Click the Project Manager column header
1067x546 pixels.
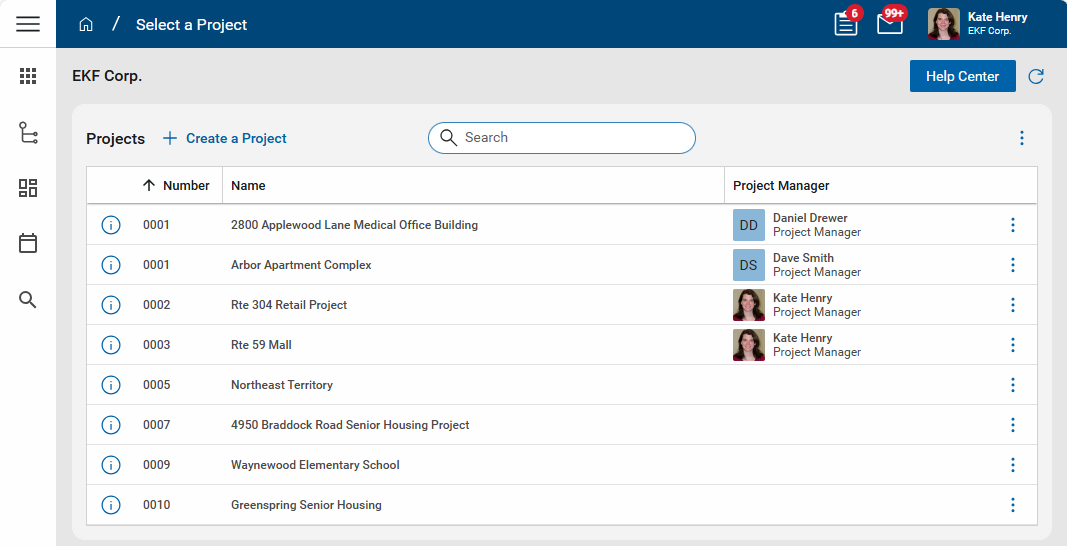(x=781, y=185)
